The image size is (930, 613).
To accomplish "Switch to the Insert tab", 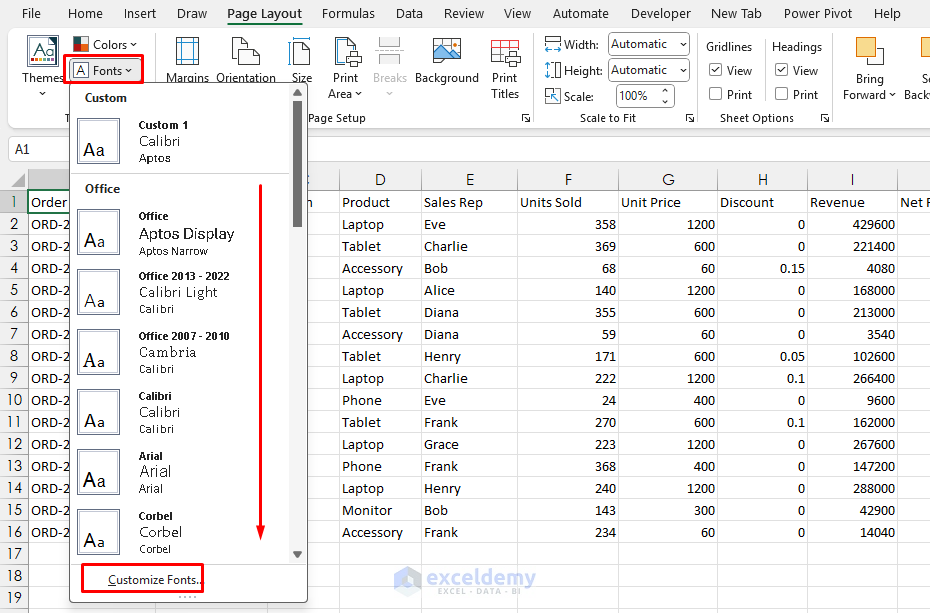I will [139, 13].
